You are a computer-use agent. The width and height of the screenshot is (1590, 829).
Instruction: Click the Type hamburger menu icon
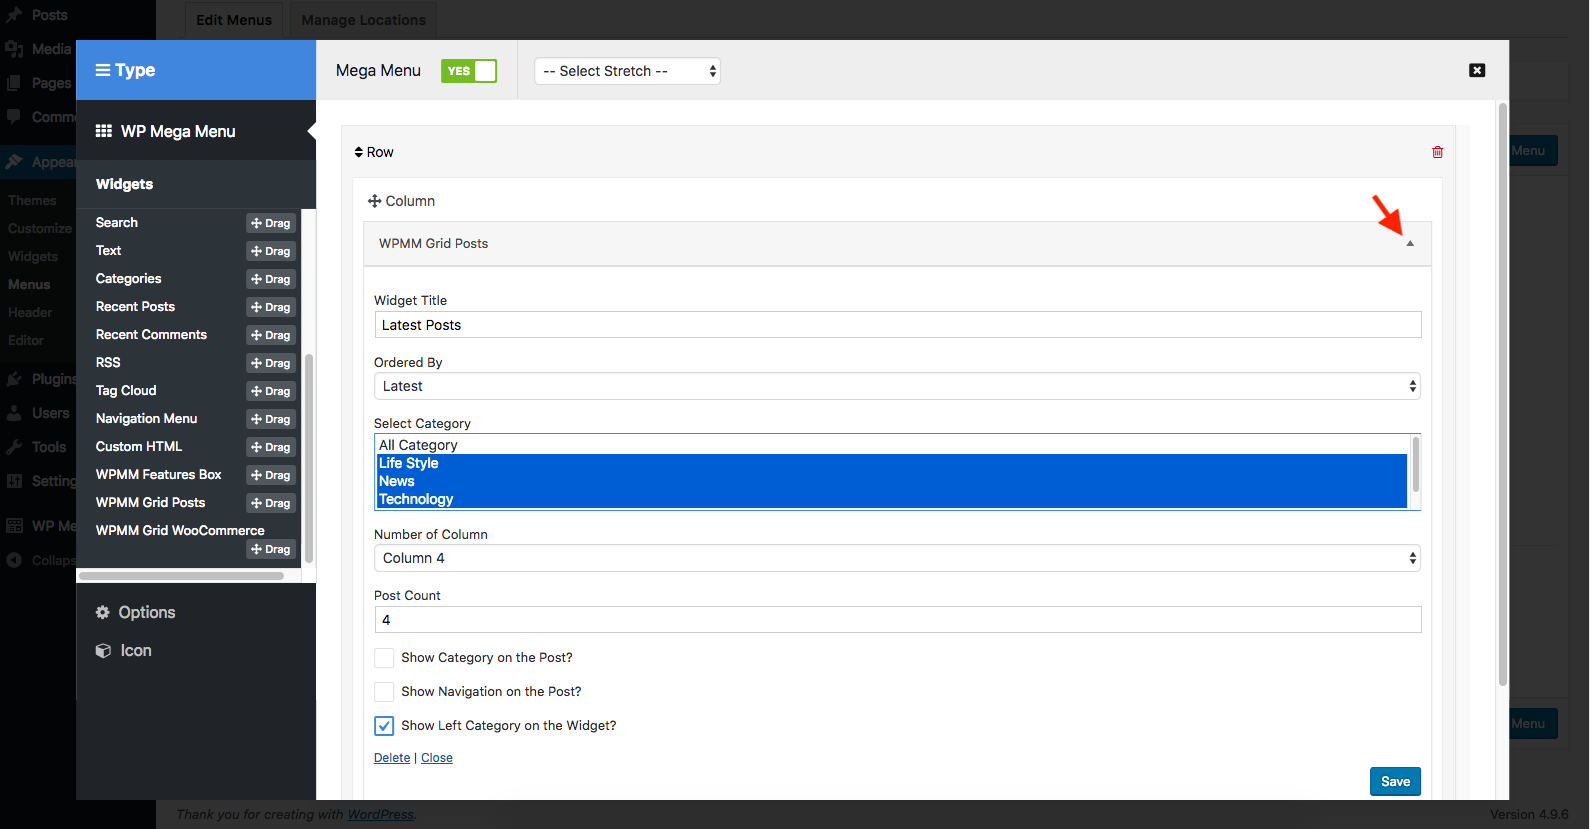(102, 70)
